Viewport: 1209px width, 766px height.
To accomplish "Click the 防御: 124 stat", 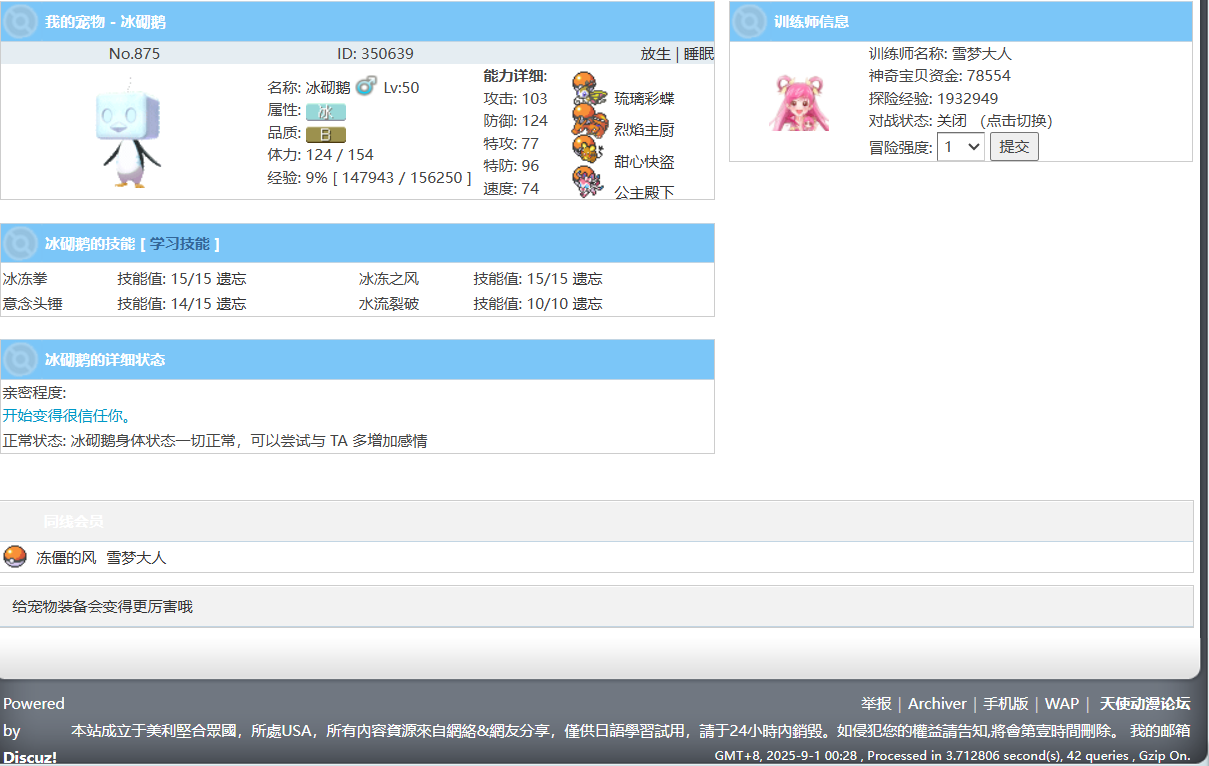I will pyautogui.click(x=515, y=121).
